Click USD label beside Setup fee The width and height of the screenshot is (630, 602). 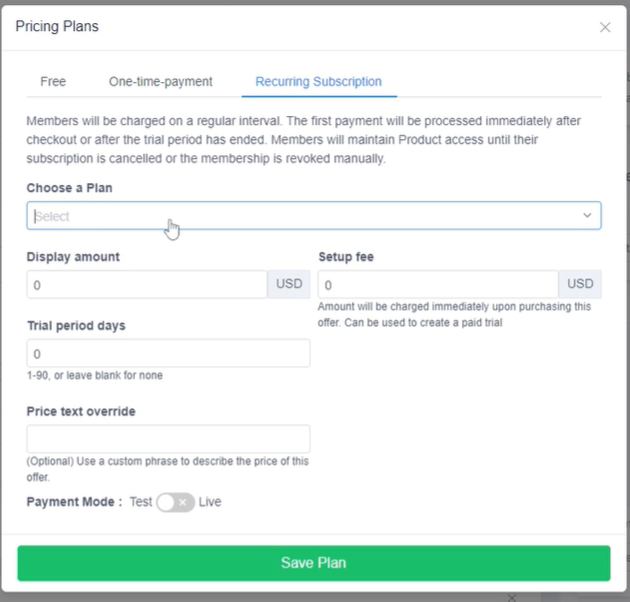[x=580, y=284]
